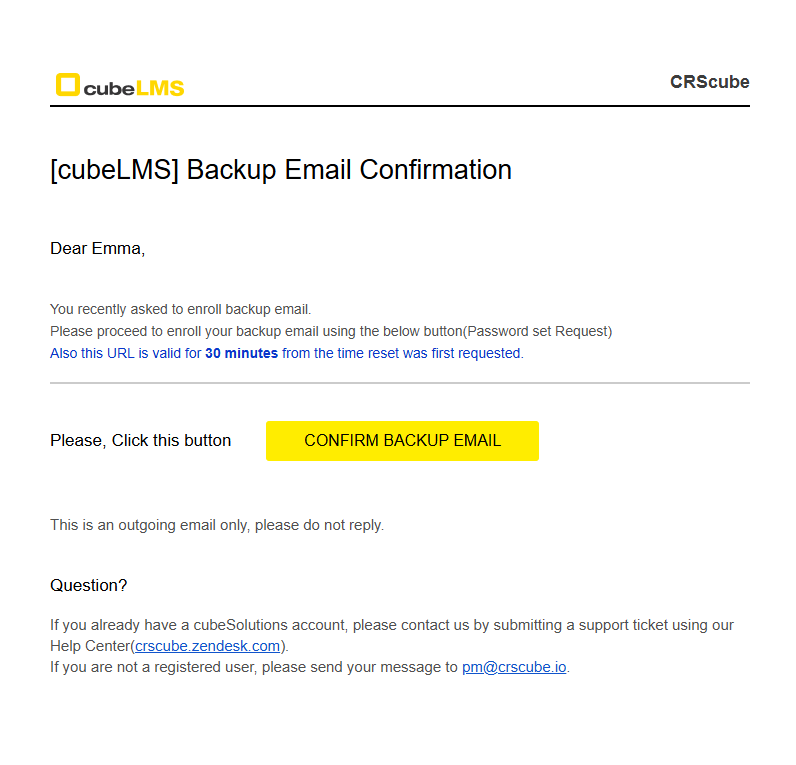Click the CRScube header text
The image size is (796, 765).
tap(709, 82)
